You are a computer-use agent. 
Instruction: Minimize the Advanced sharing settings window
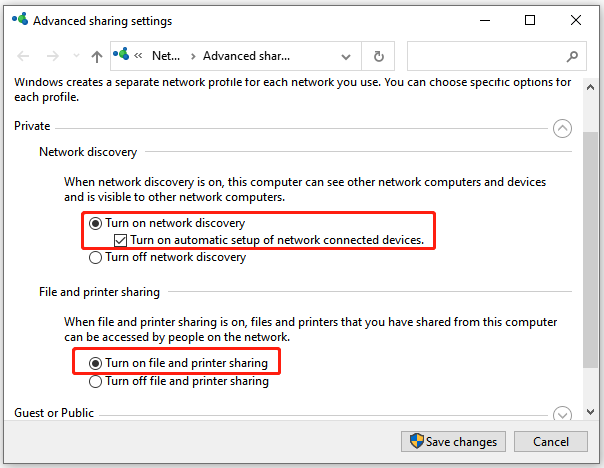coord(485,20)
